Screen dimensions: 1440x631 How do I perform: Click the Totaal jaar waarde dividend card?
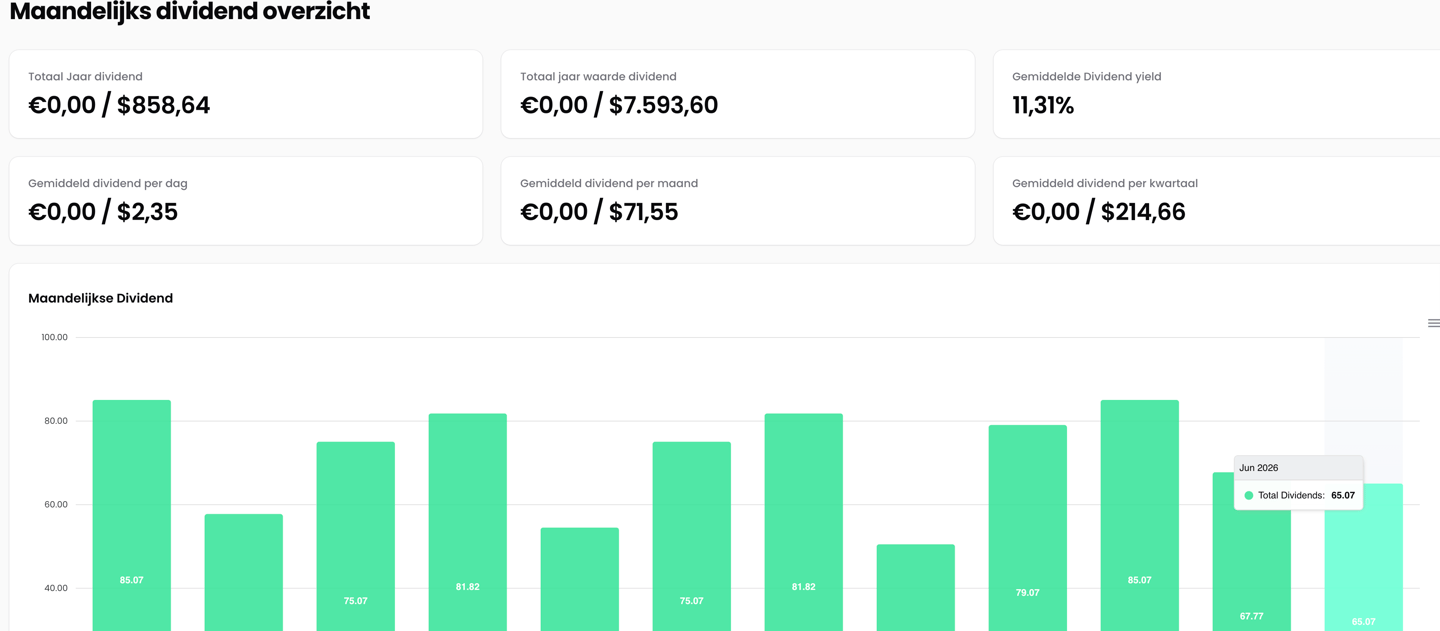tap(737, 94)
